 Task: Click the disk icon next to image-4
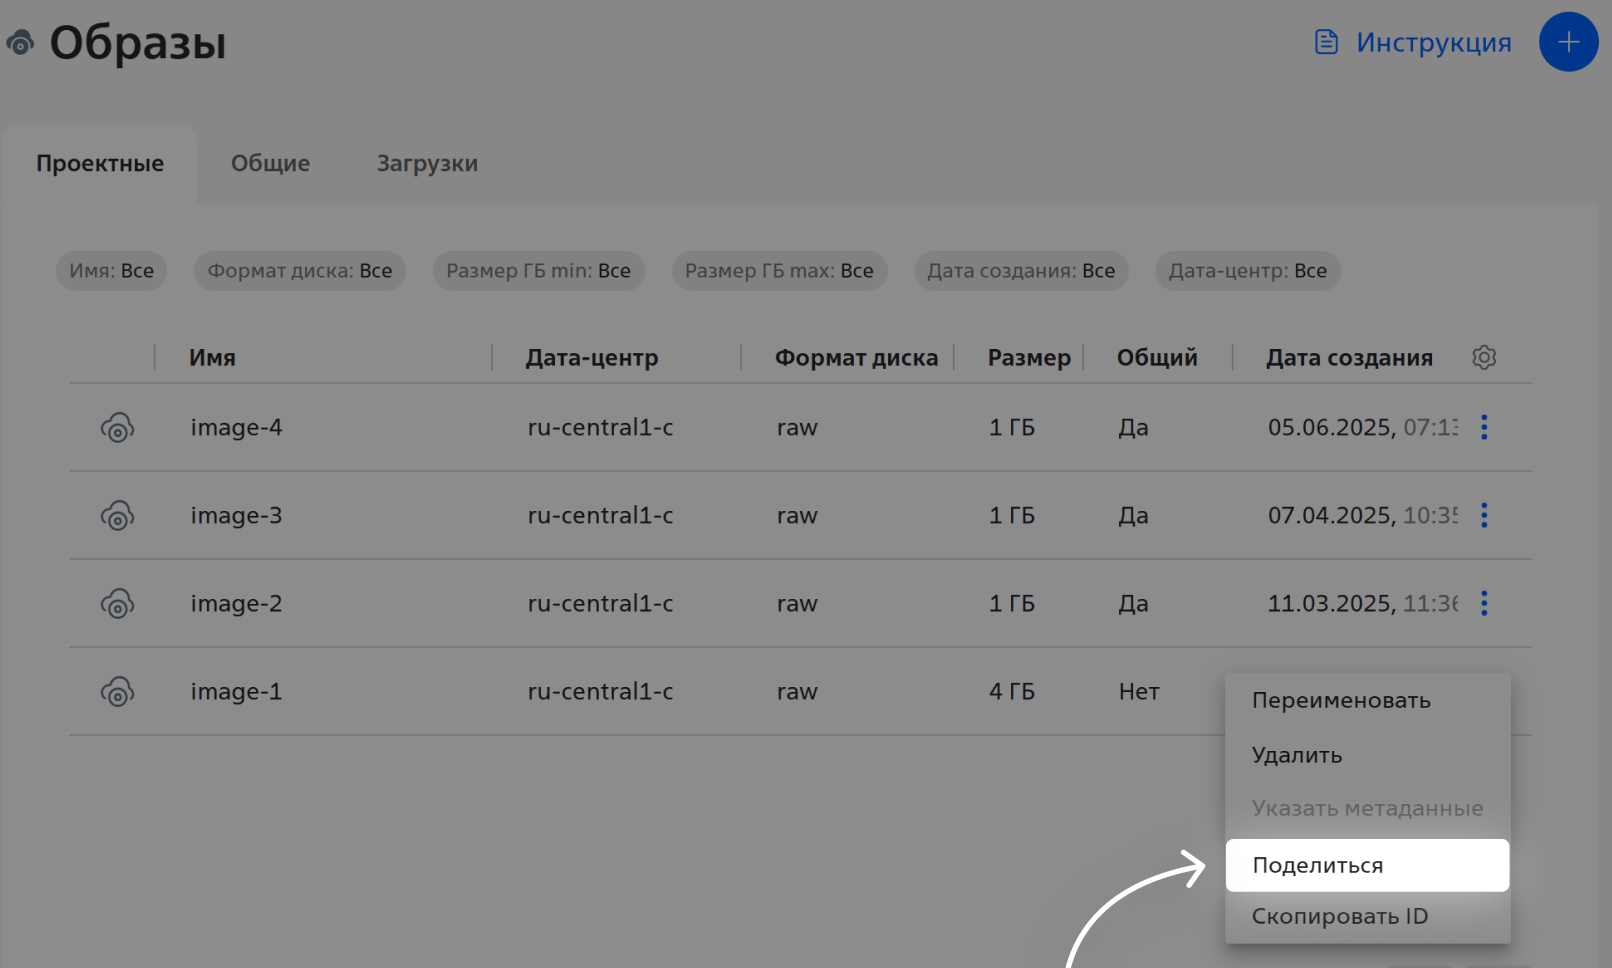click(117, 428)
